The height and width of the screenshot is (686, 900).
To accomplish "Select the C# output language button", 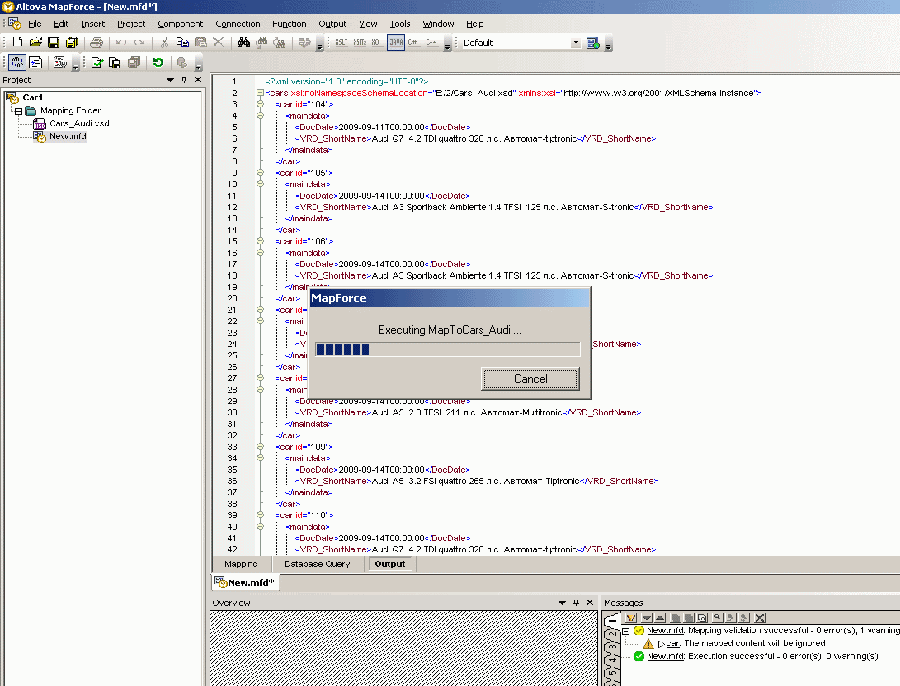I will [413, 42].
